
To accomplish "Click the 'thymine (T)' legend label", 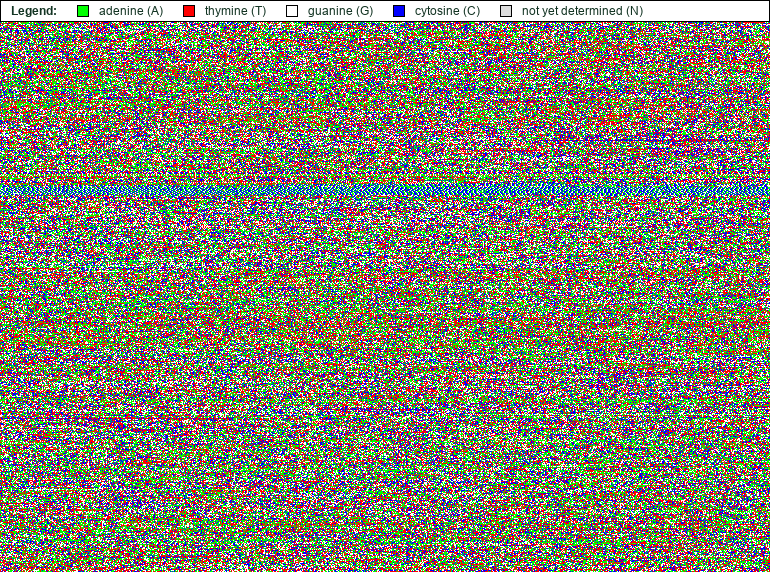I will (x=235, y=11).
